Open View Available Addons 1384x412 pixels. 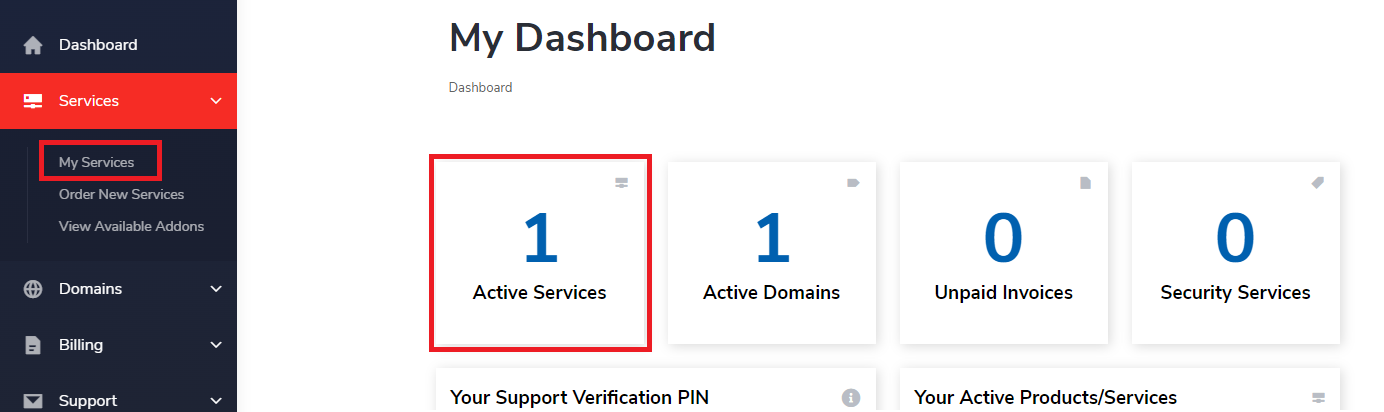[131, 226]
